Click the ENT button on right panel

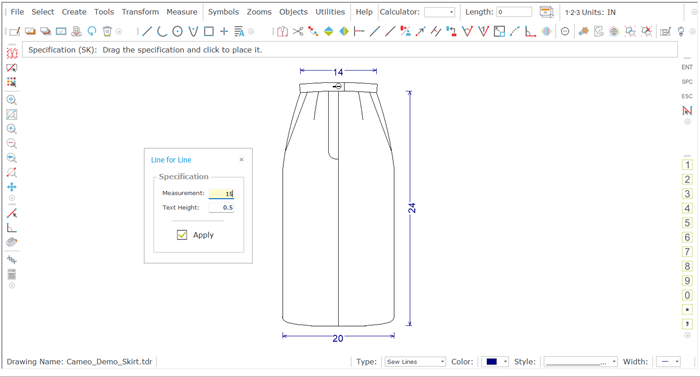click(687, 67)
